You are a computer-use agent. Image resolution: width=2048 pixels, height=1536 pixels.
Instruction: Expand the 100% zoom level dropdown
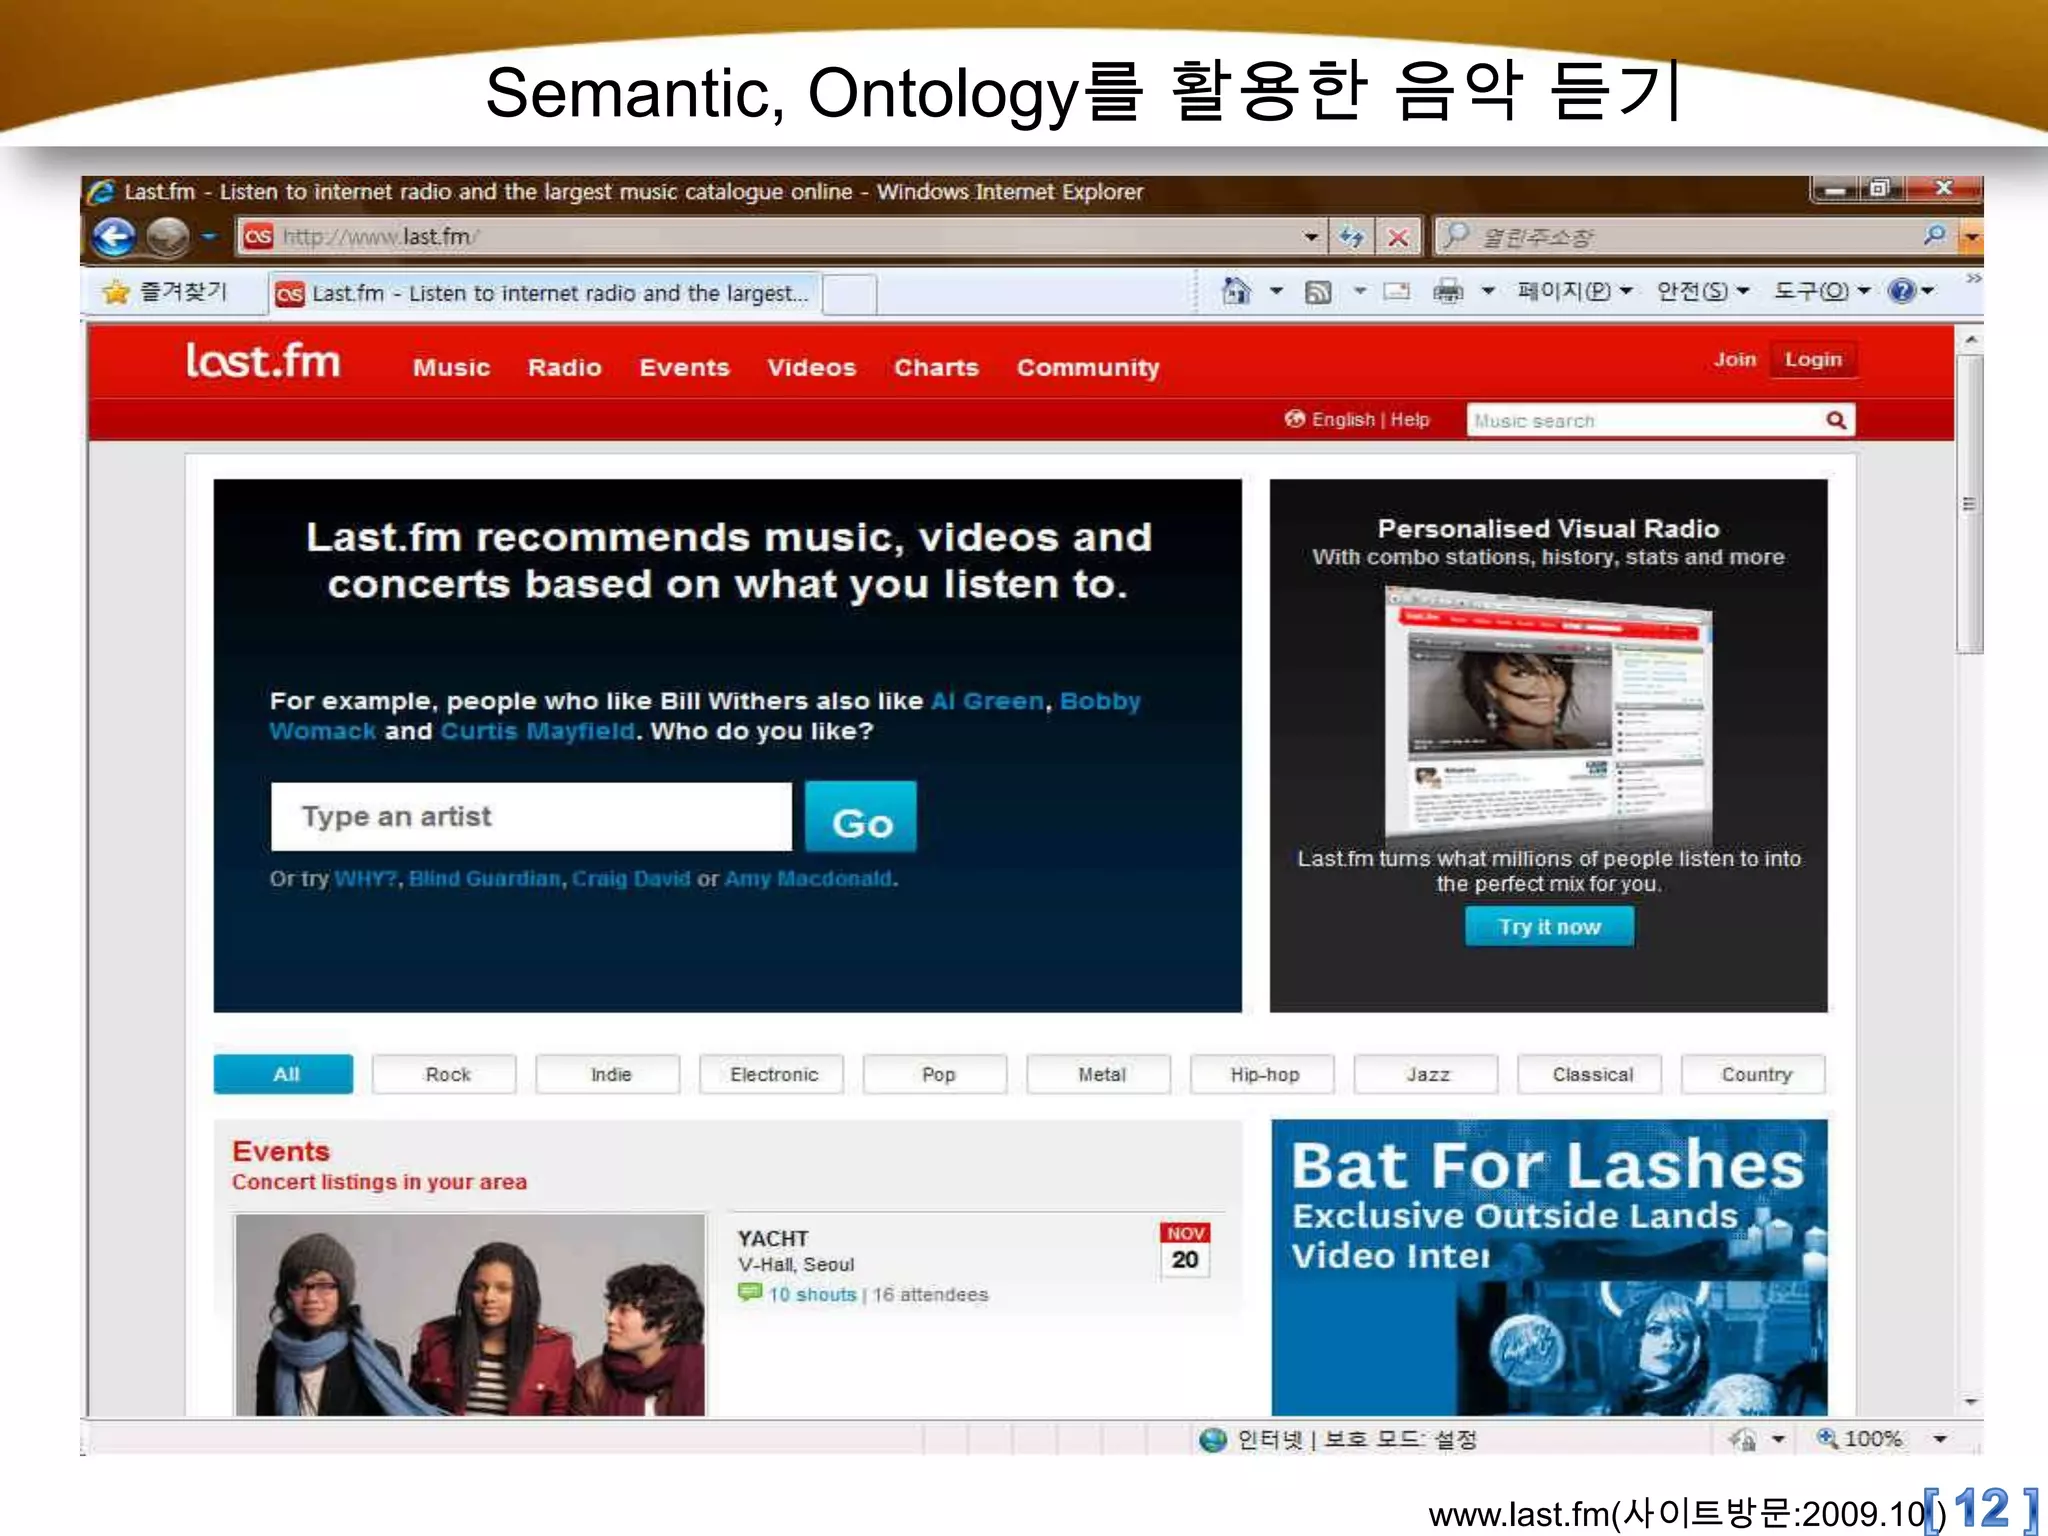pyautogui.click(x=1940, y=1440)
